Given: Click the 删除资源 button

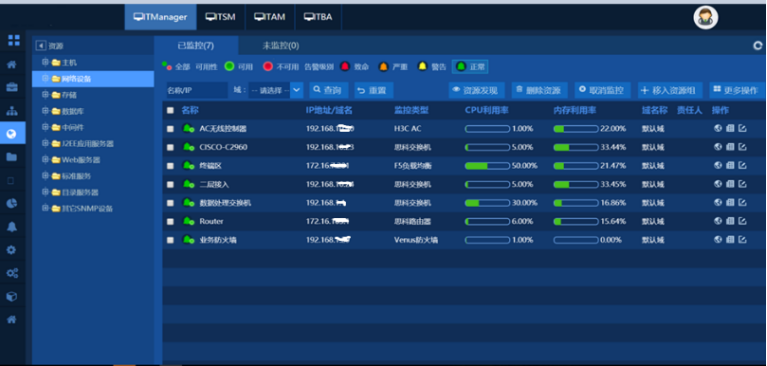Looking at the screenshot, I should tap(540, 90).
